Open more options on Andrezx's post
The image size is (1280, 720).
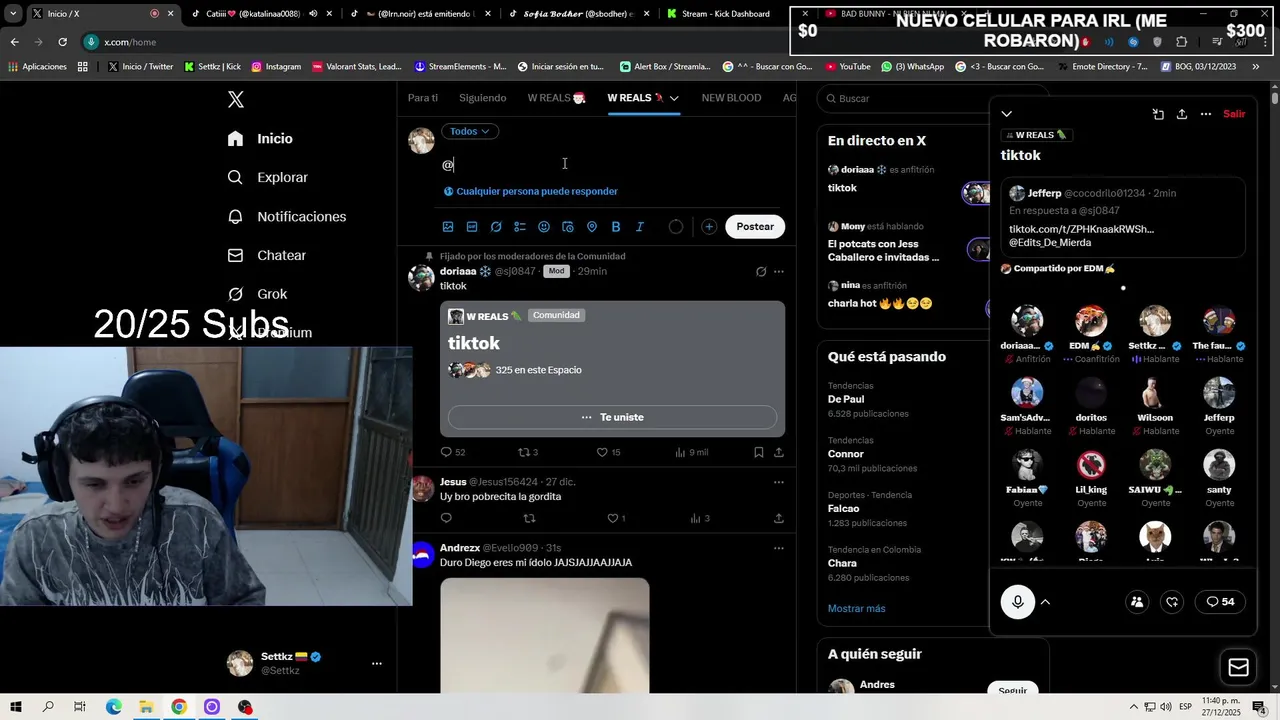coord(779,548)
